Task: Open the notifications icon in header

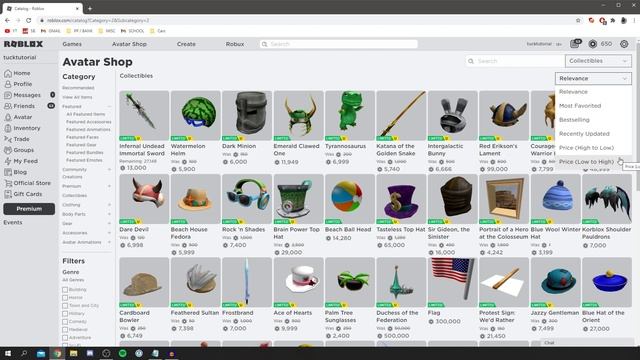Action: pos(575,44)
